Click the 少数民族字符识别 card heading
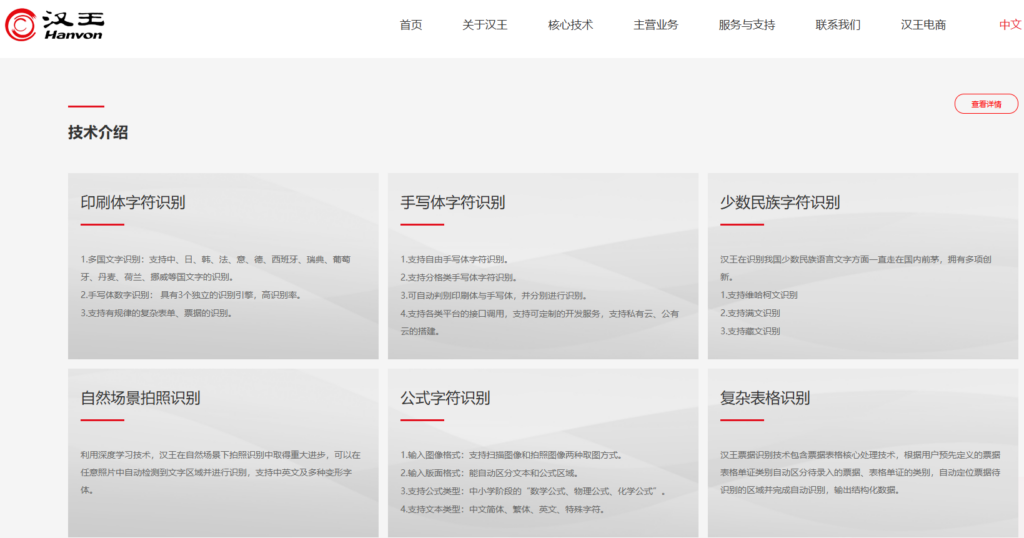This screenshot has width=1024, height=538. pos(780,202)
